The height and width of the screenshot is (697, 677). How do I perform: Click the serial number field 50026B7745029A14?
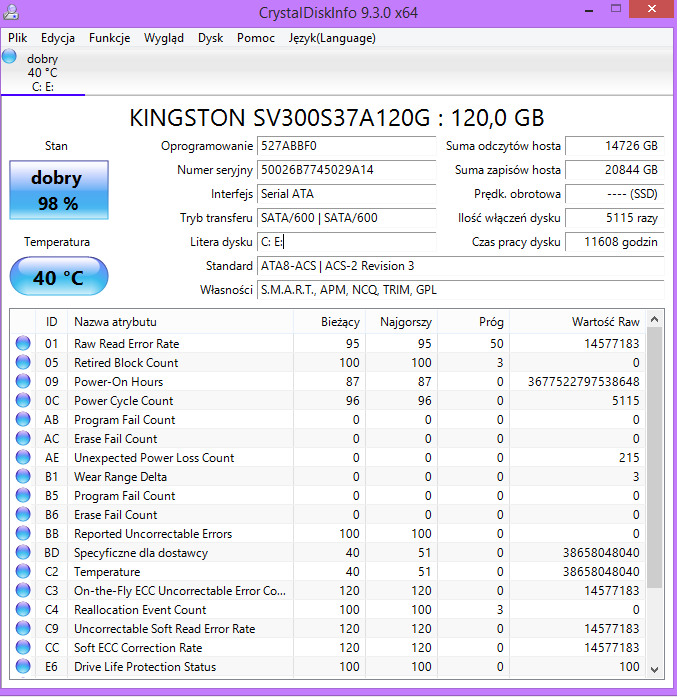(x=346, y=170)
